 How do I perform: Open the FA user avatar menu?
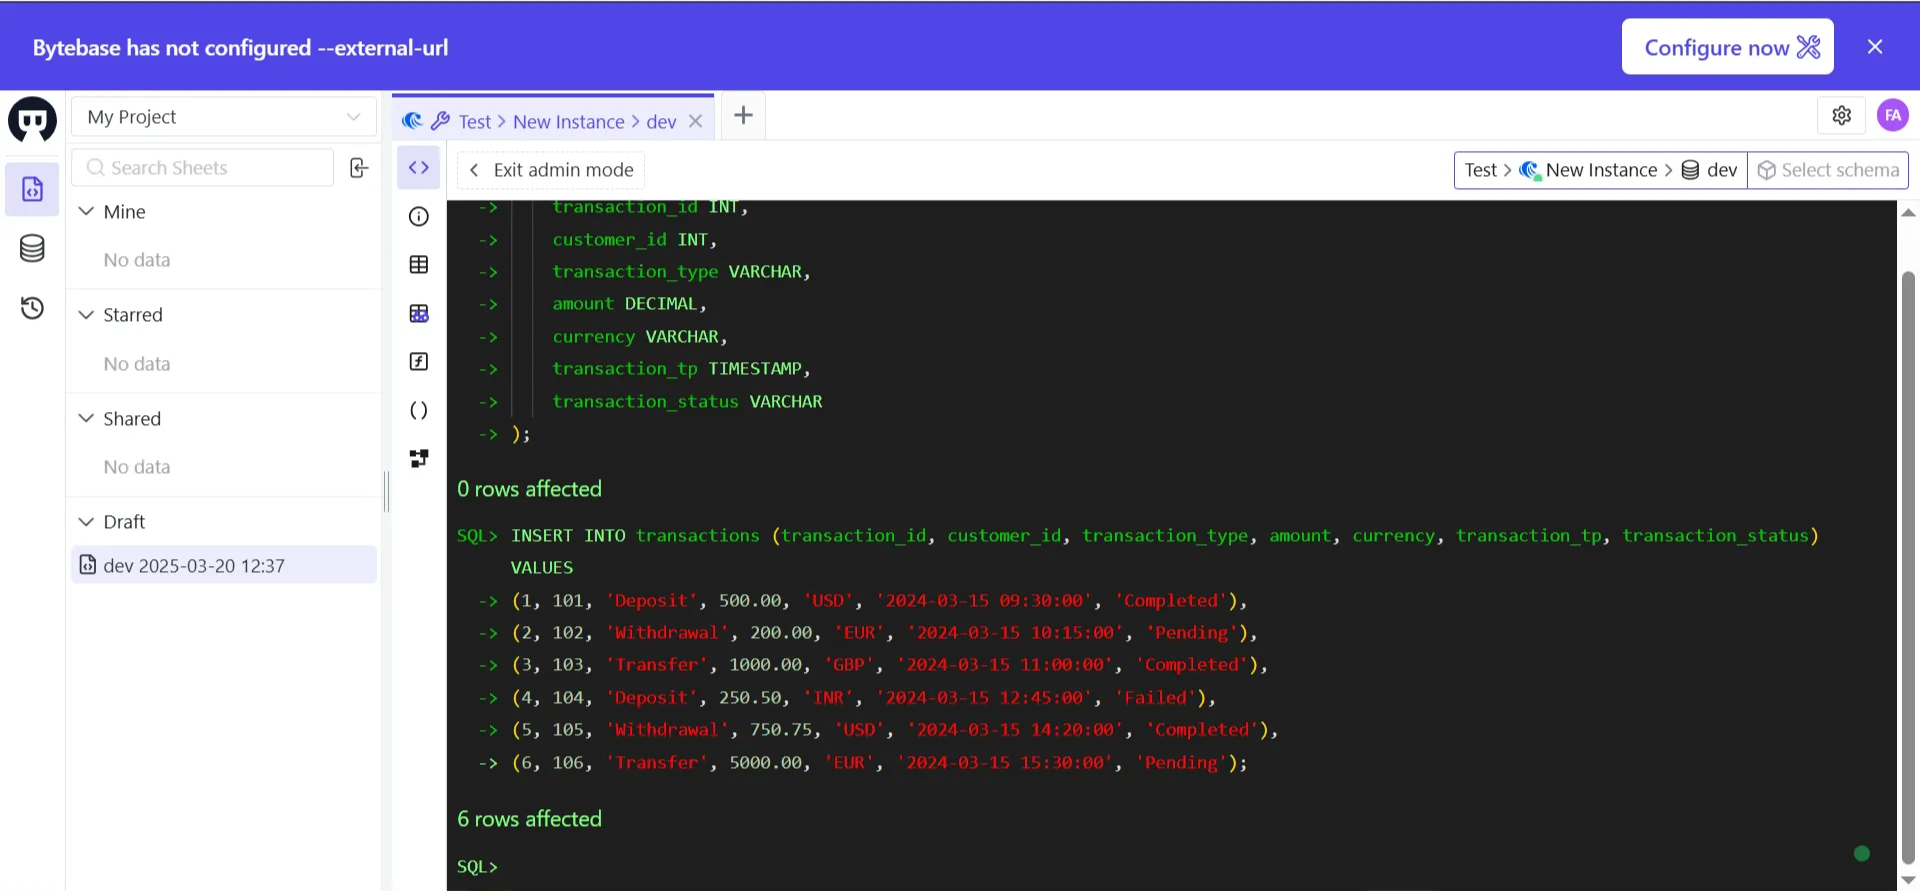(x=1892, y=116)
